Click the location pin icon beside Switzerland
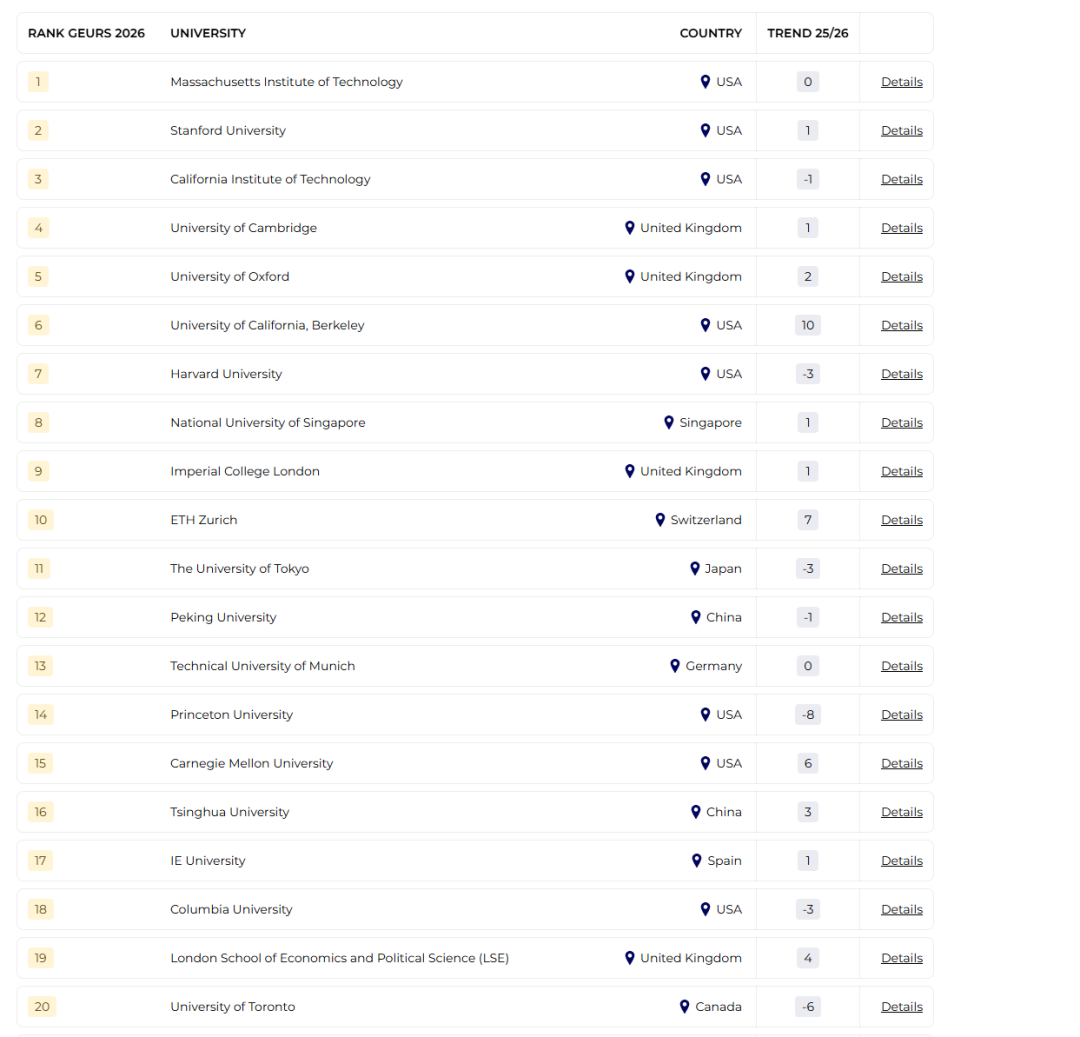The image size is (1080, 1037). pos(660,520)
